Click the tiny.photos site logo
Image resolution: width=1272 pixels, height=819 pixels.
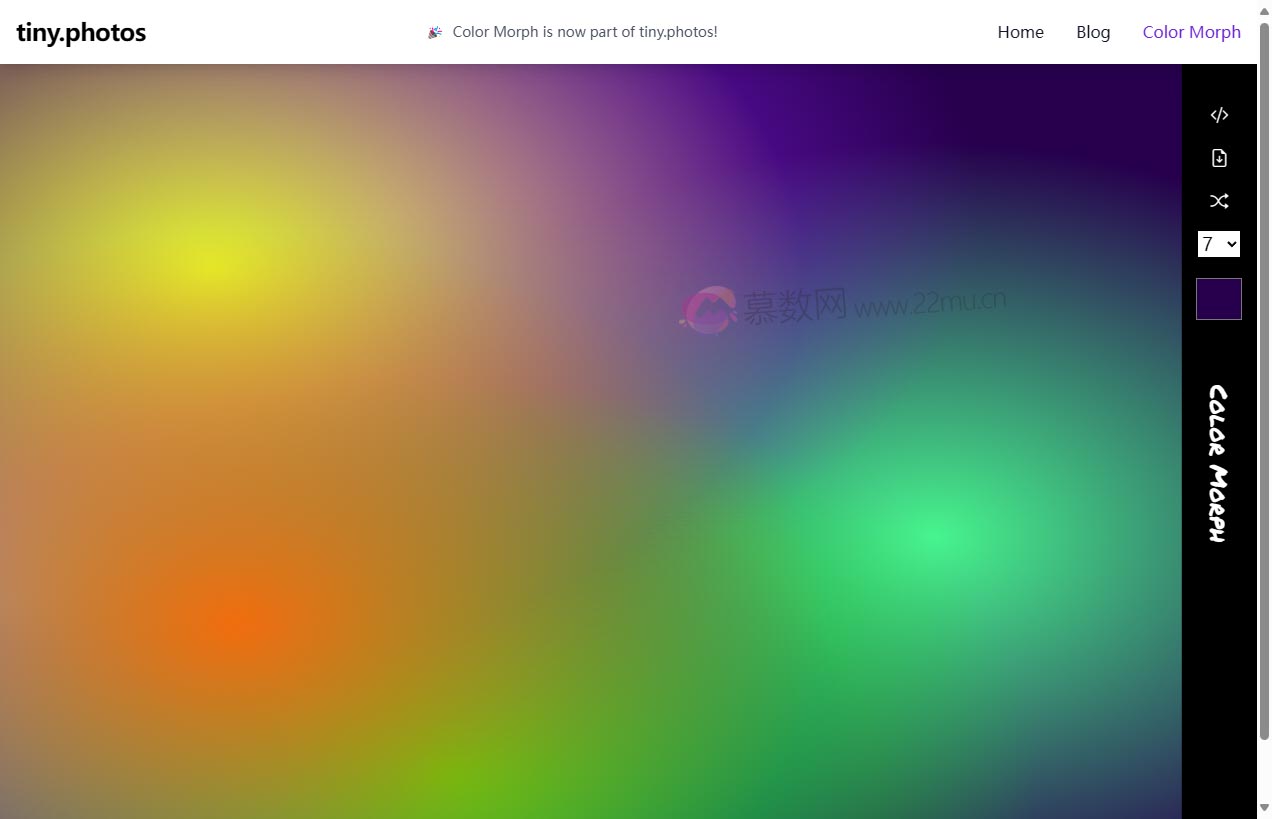81,32
